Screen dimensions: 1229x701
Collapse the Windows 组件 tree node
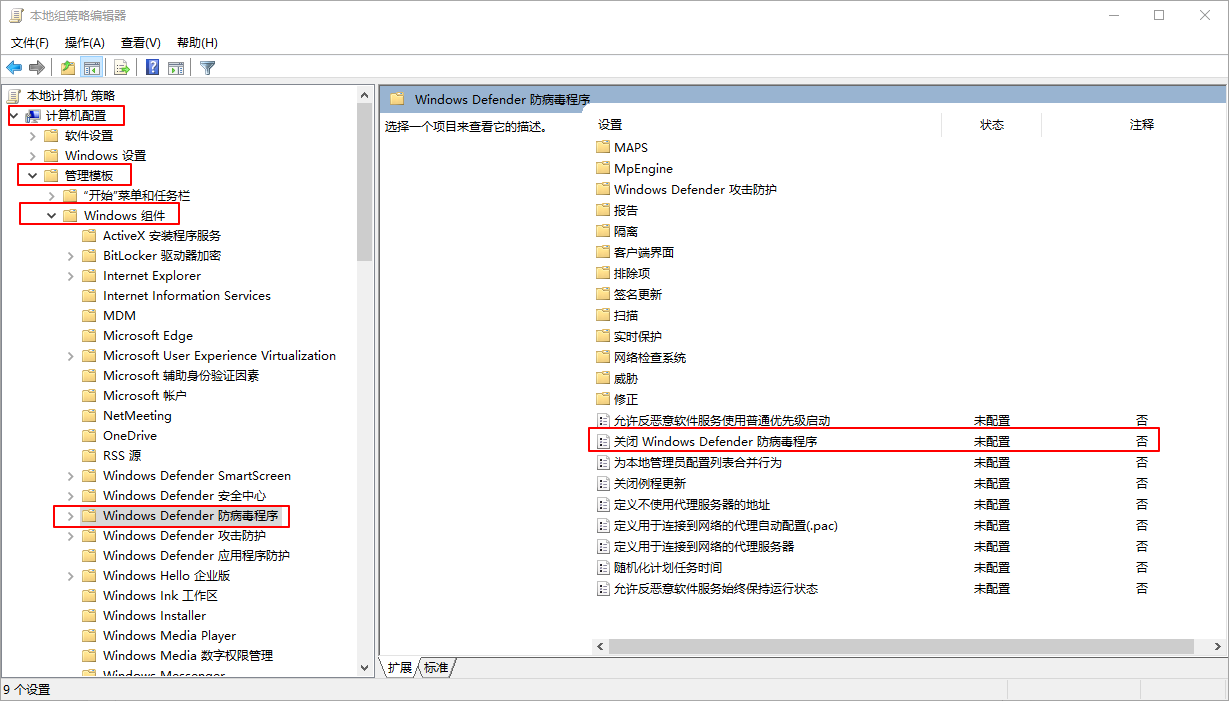pyautogui.click(x=52, y=215)
